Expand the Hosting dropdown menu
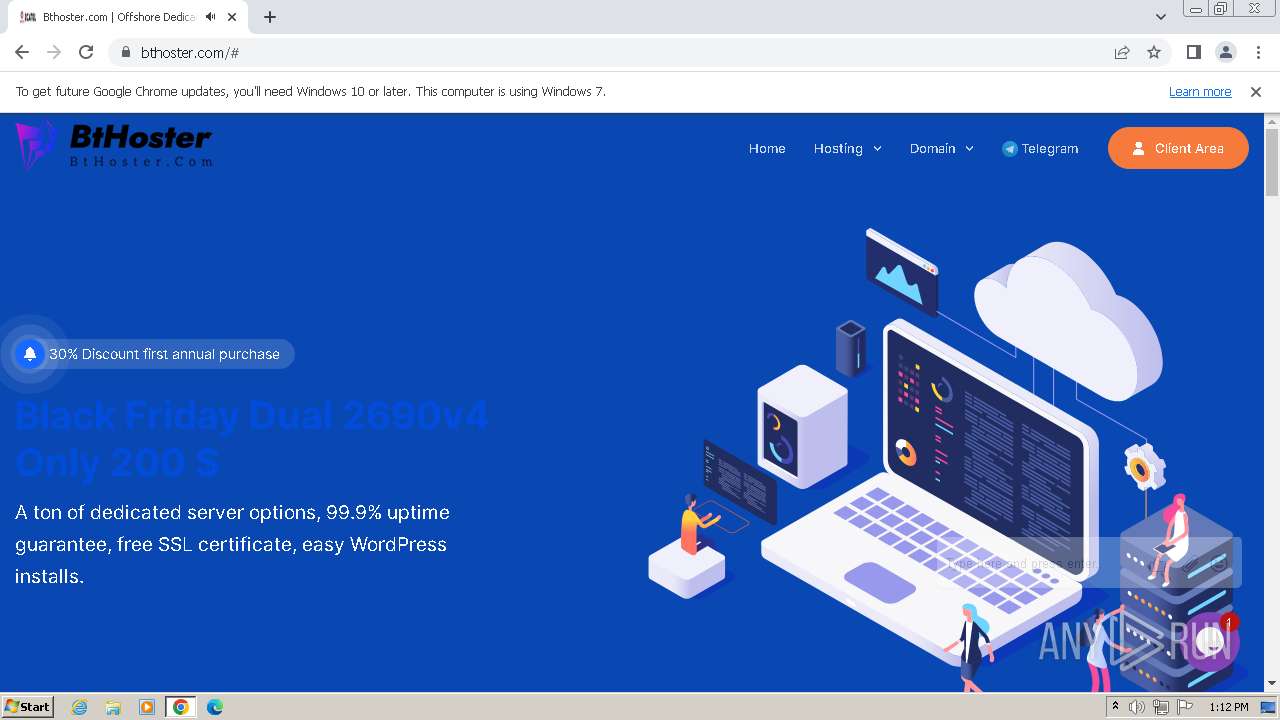Screen dimensions: 1280x720 click(847, 148)
